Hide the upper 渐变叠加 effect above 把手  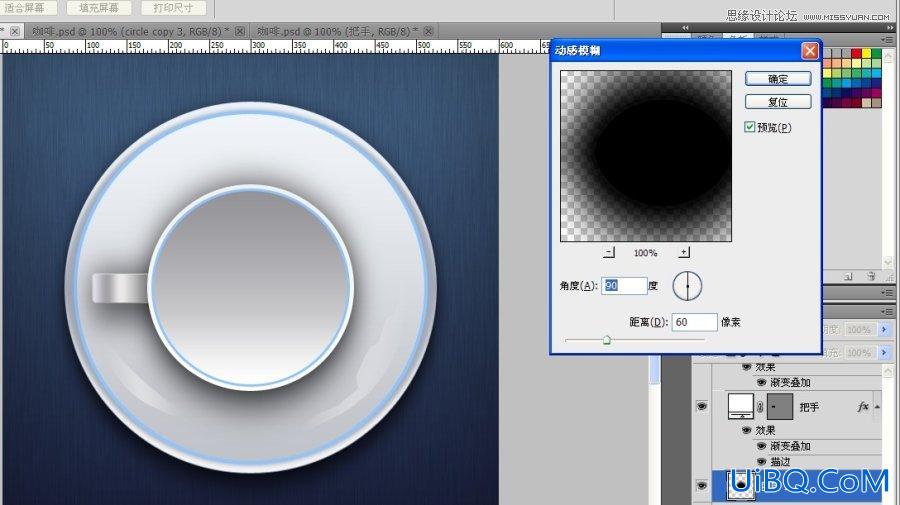[762, 382]
